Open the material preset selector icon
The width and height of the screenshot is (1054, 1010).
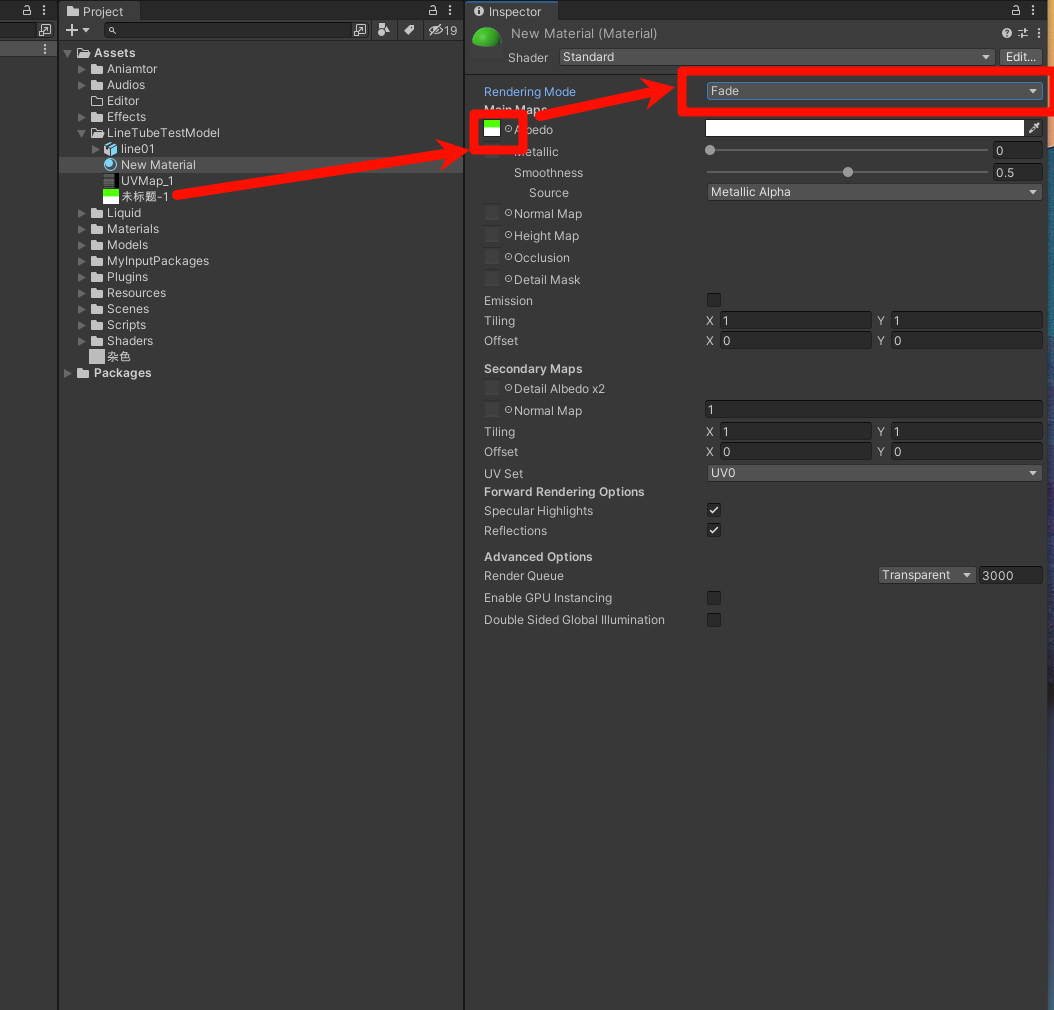[x=1024, y=33]
